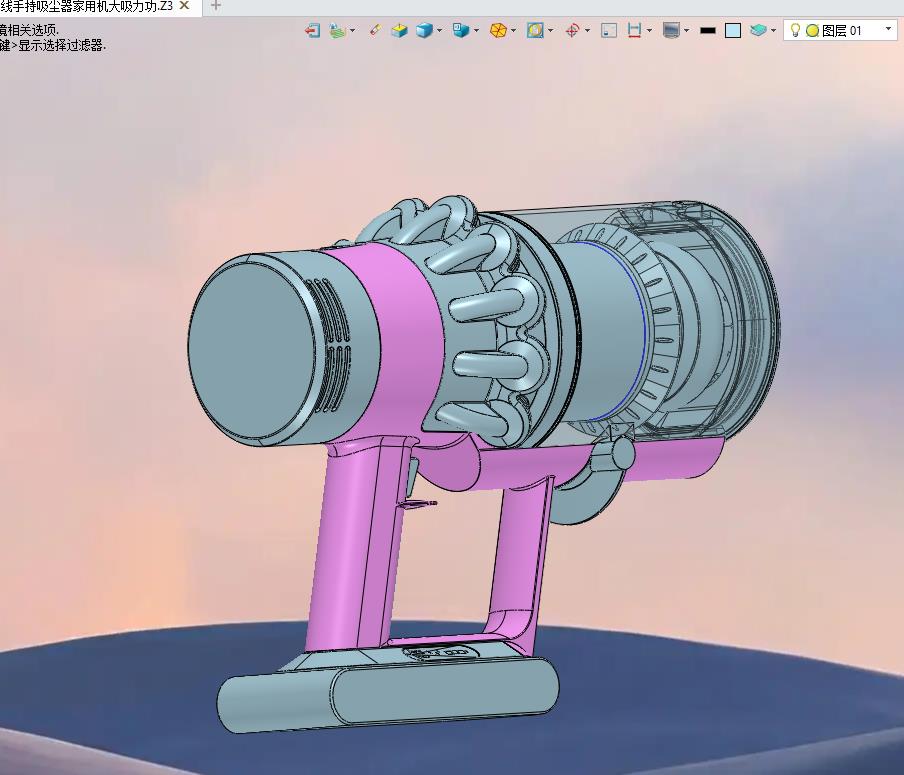Click the green sketch plane icon
This screenshot has width=904, height=775.
click(x=338, y=30)
